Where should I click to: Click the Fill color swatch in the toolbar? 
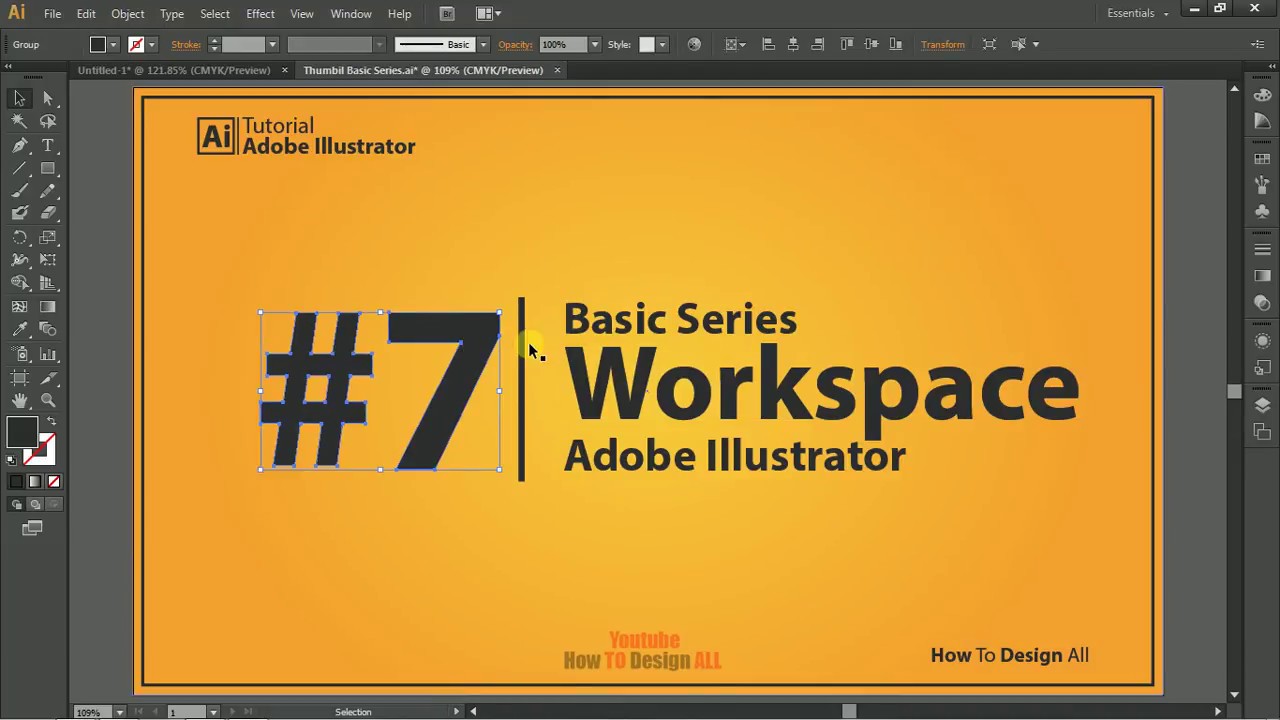(x=23, y=432)
